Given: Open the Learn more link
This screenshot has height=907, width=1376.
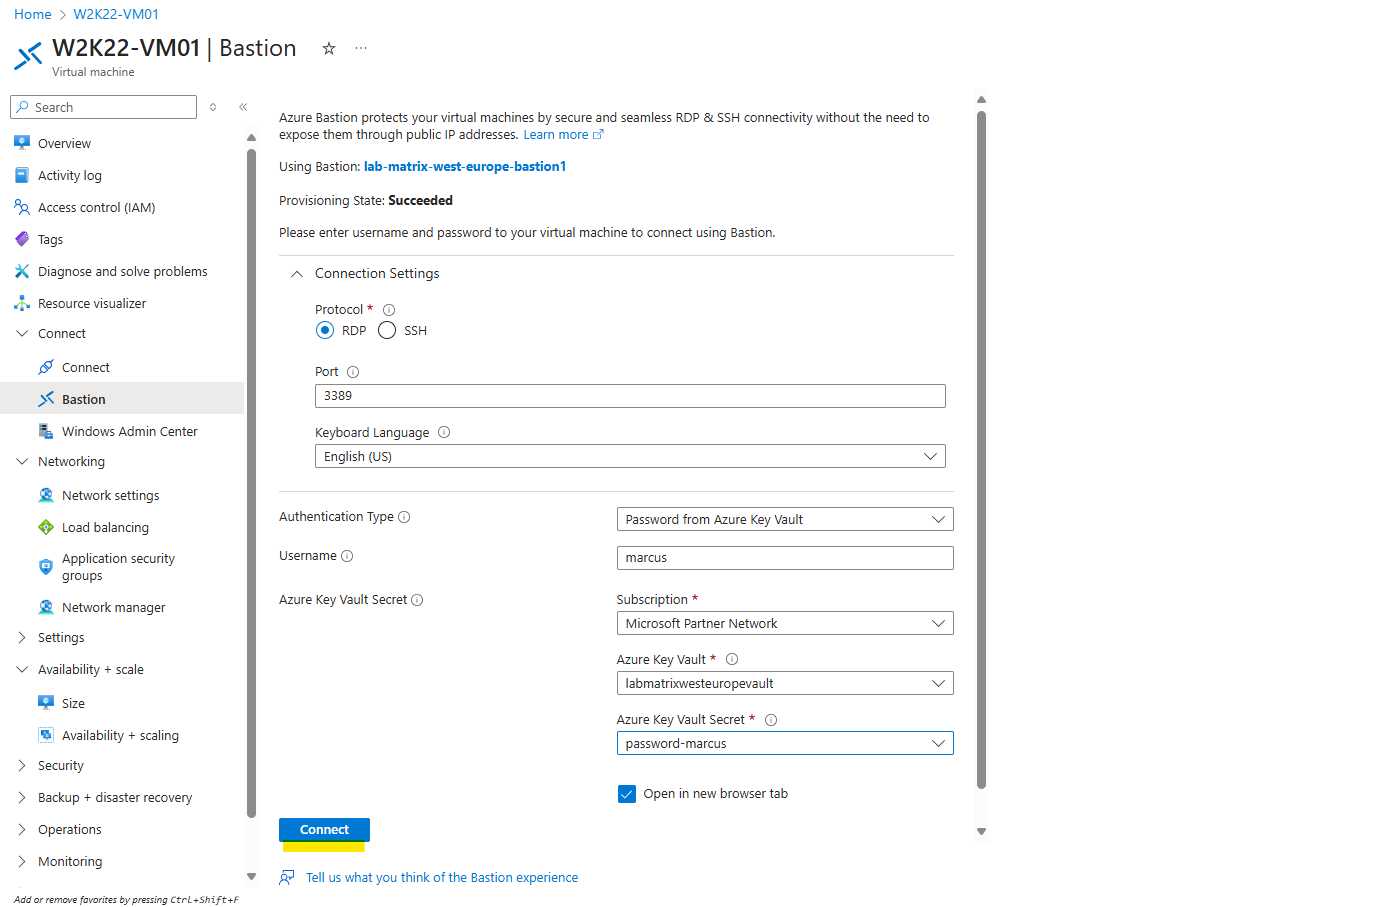Looking at the screenshot, I should [x=563, y=135].
